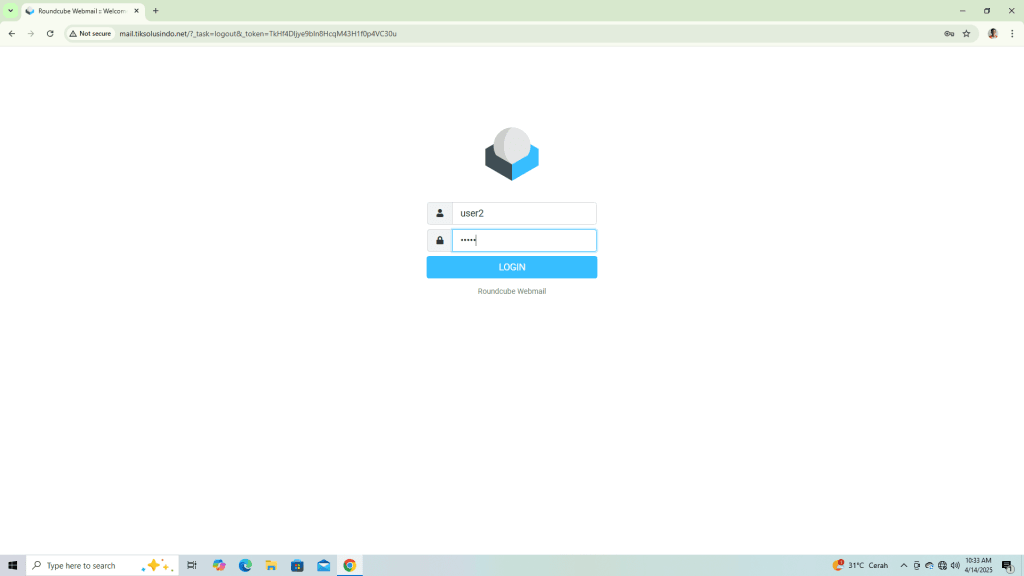Bookmark this page with the star icon
The width and height of the screenshot is (1024, 576).
(x=966, y=33)
